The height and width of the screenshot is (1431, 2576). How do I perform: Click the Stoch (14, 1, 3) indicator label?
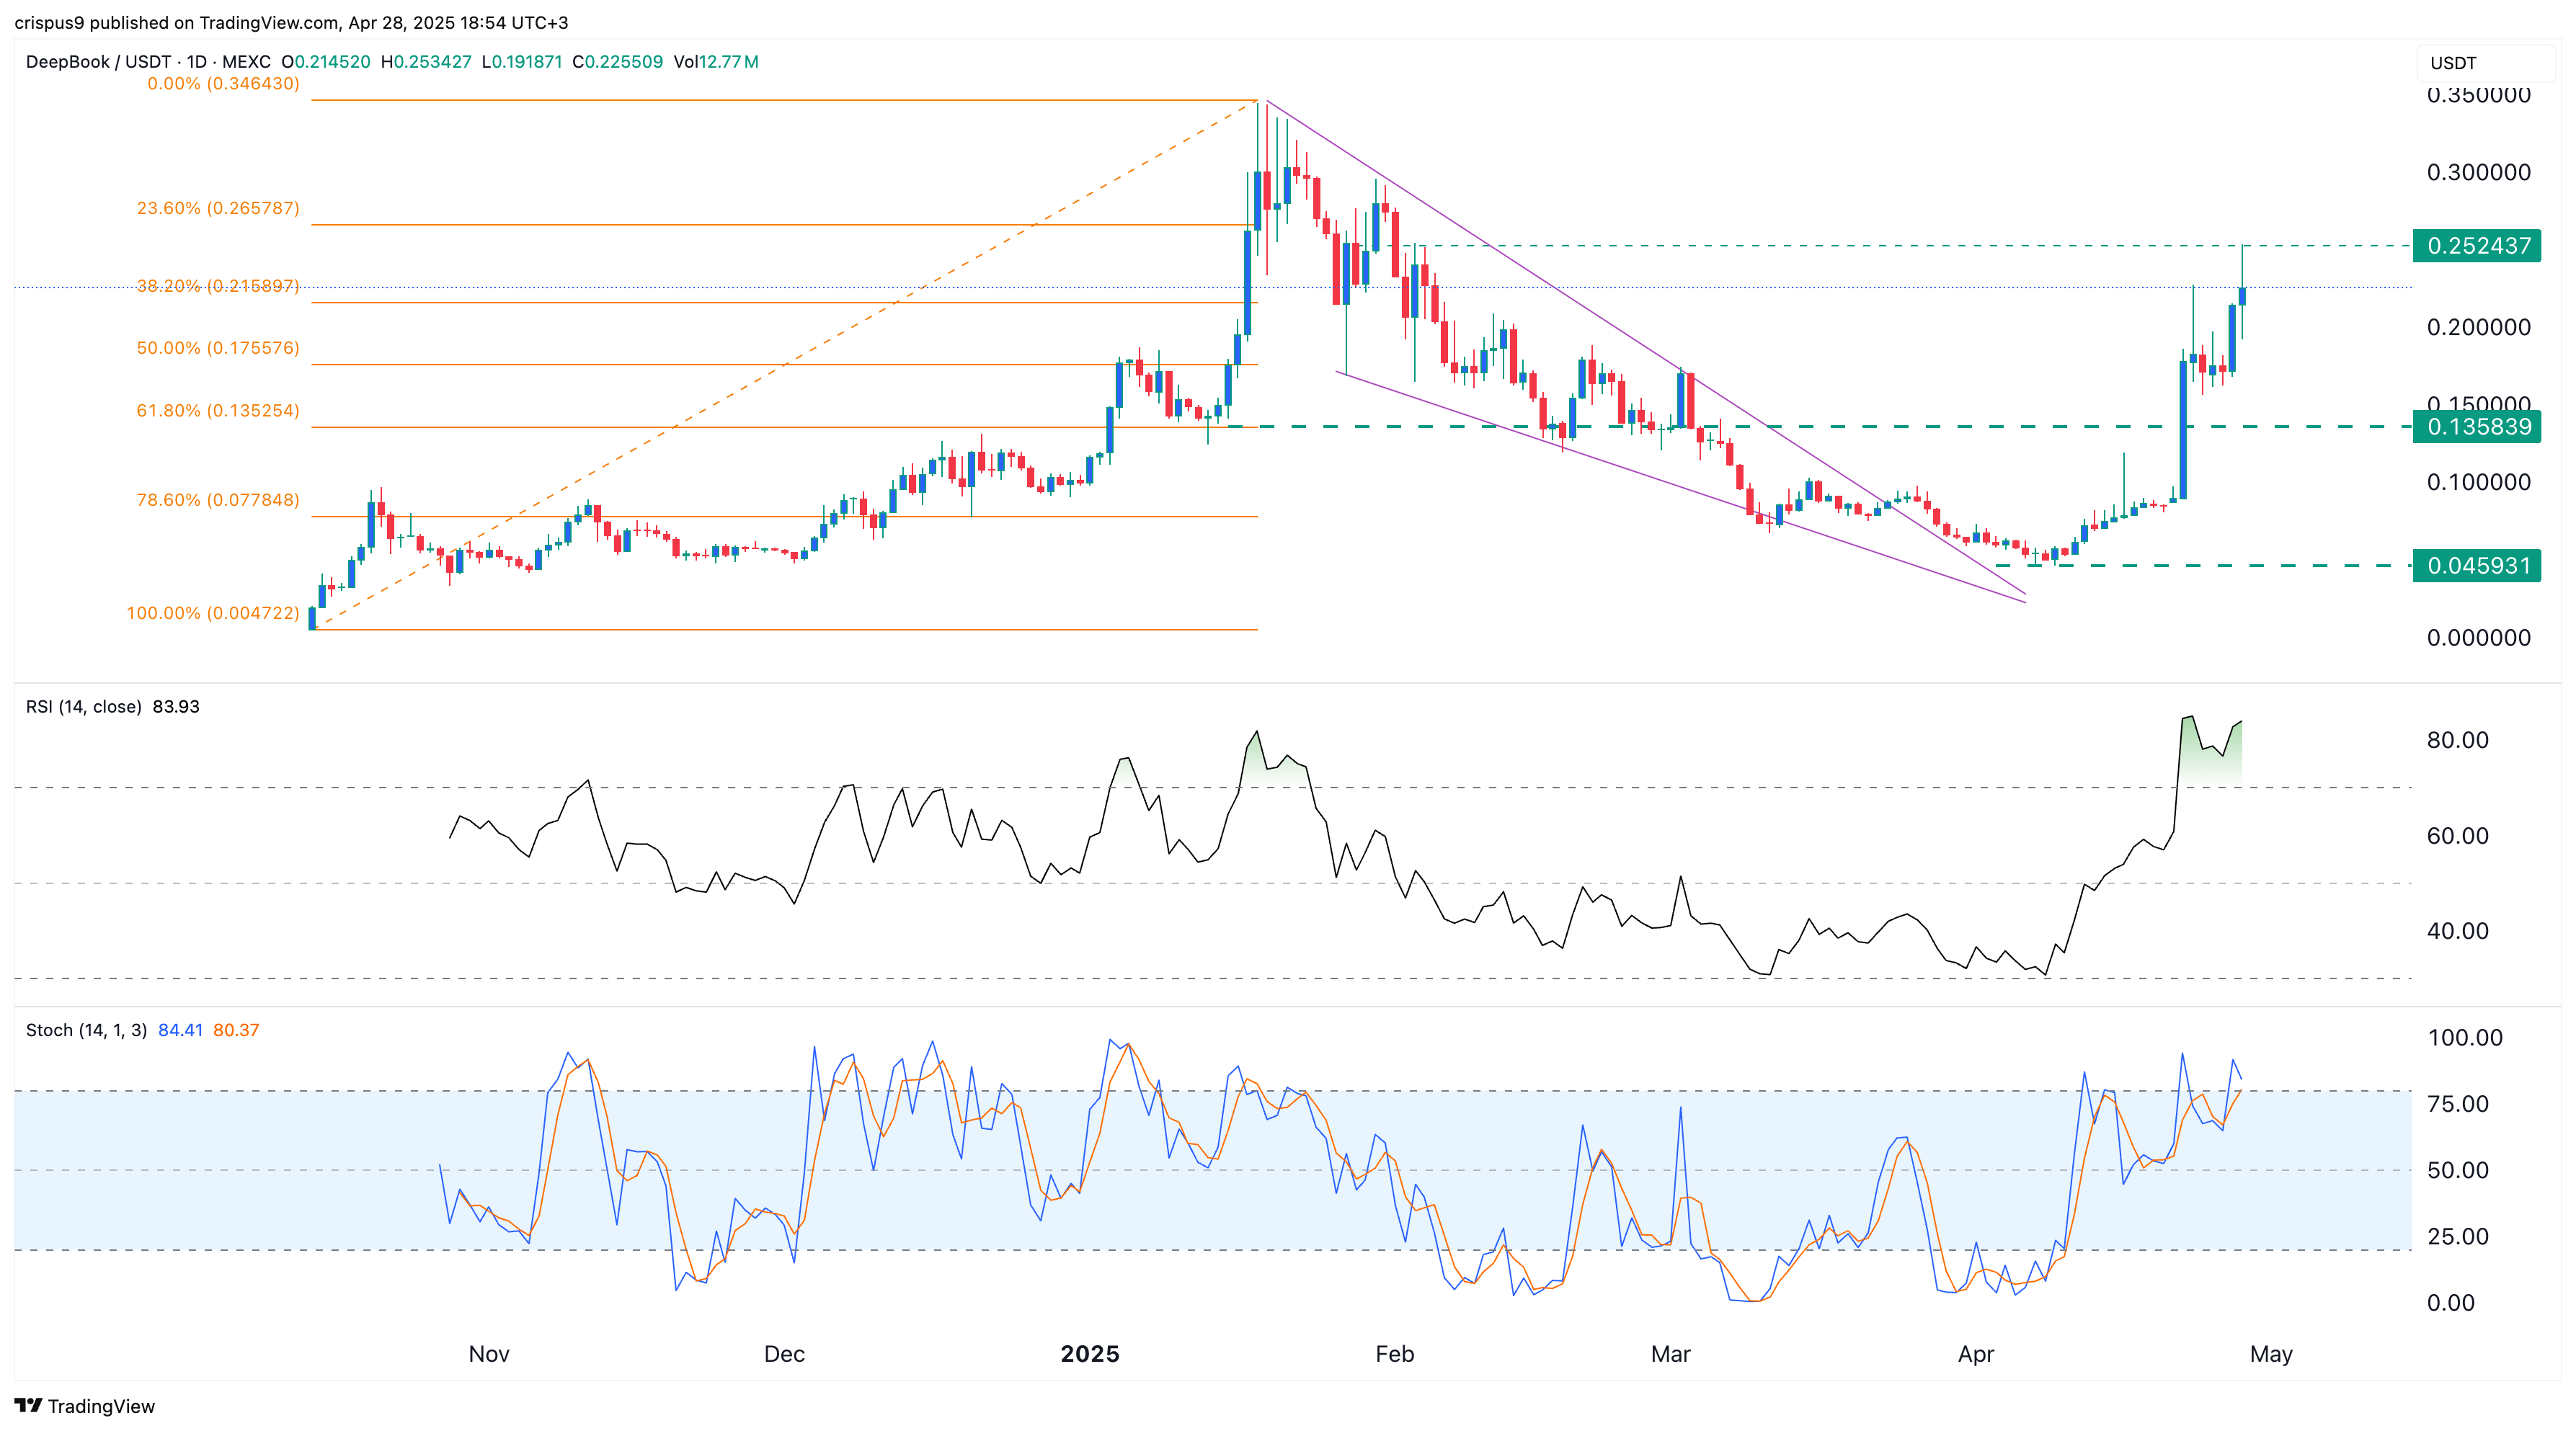pyautogui.click(x=86, y=1030)
